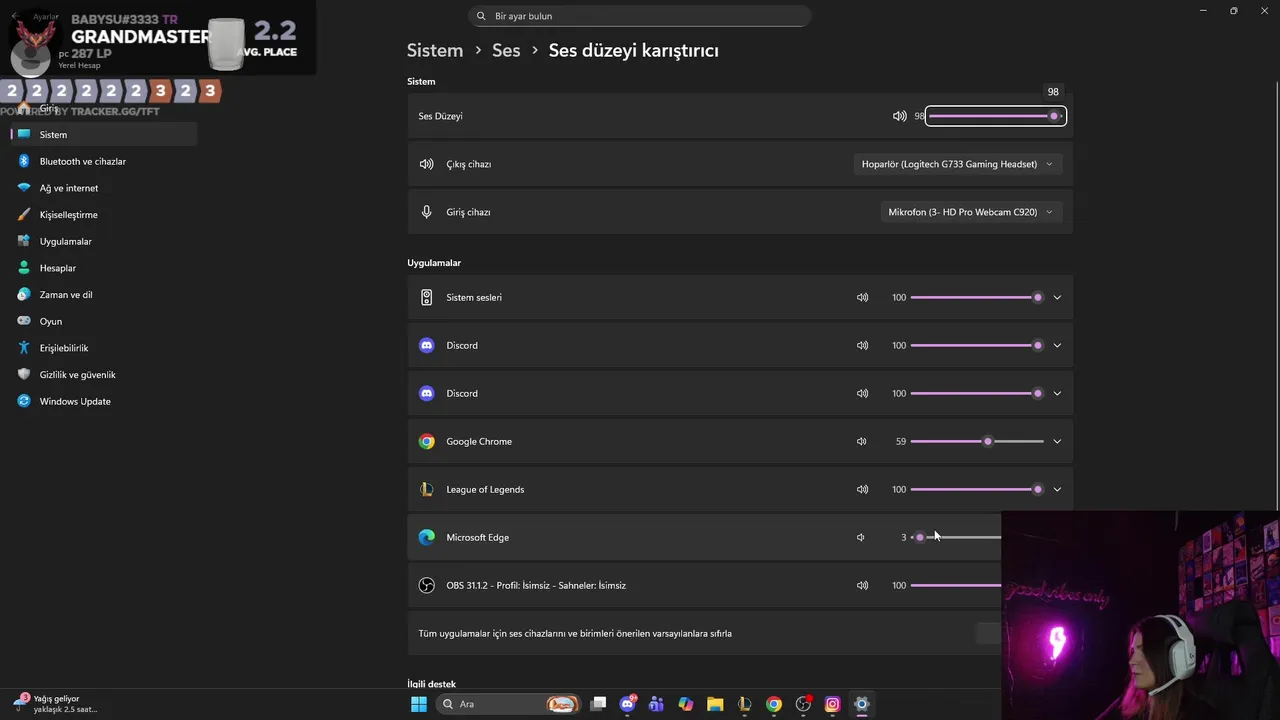This screenshot has height=720, width=1280.
Task: Open Discord from the taskbar
Action: [x=627, y=704]
